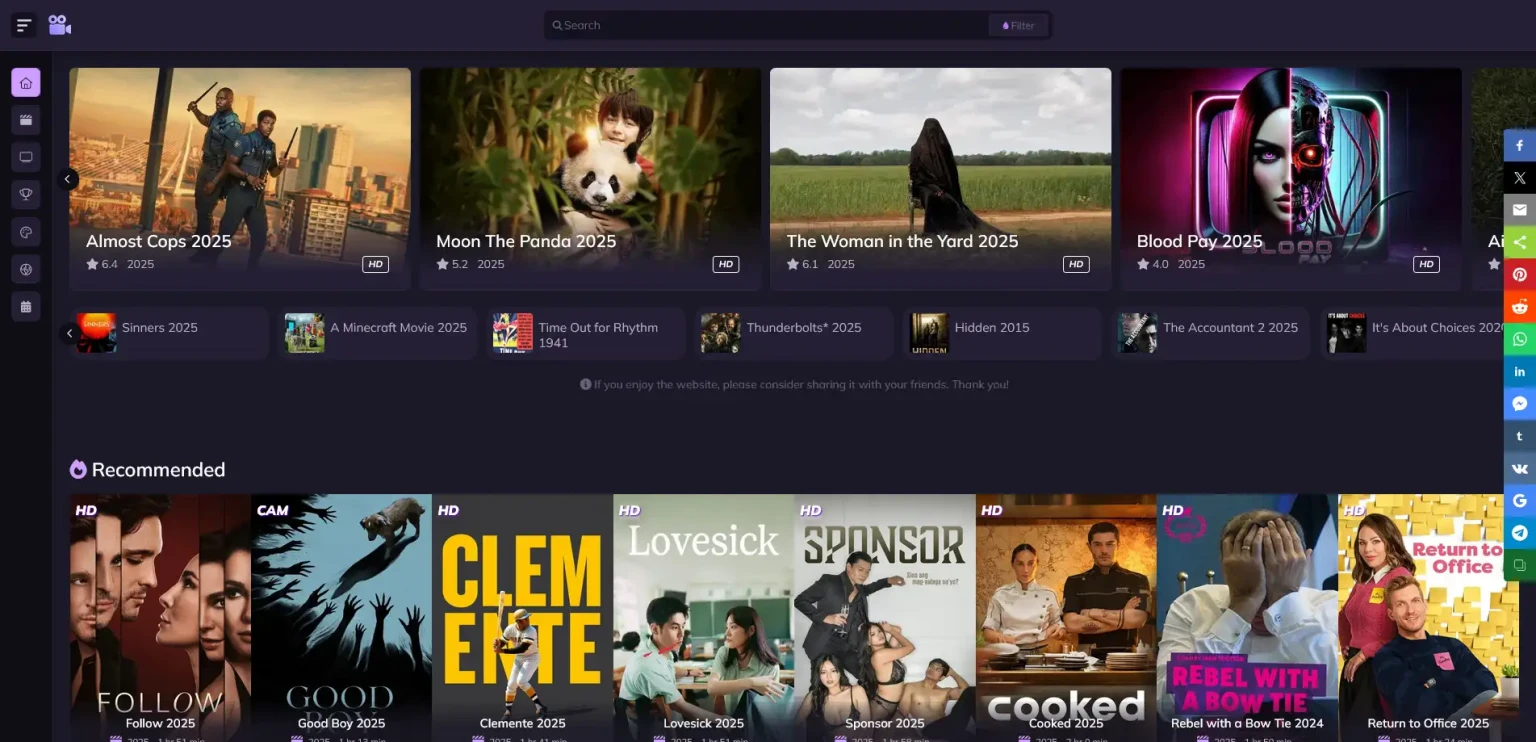Click the sharing request notice text
Screen dimensions: 1536x742
pyautogui.click(x=794, y=384)
